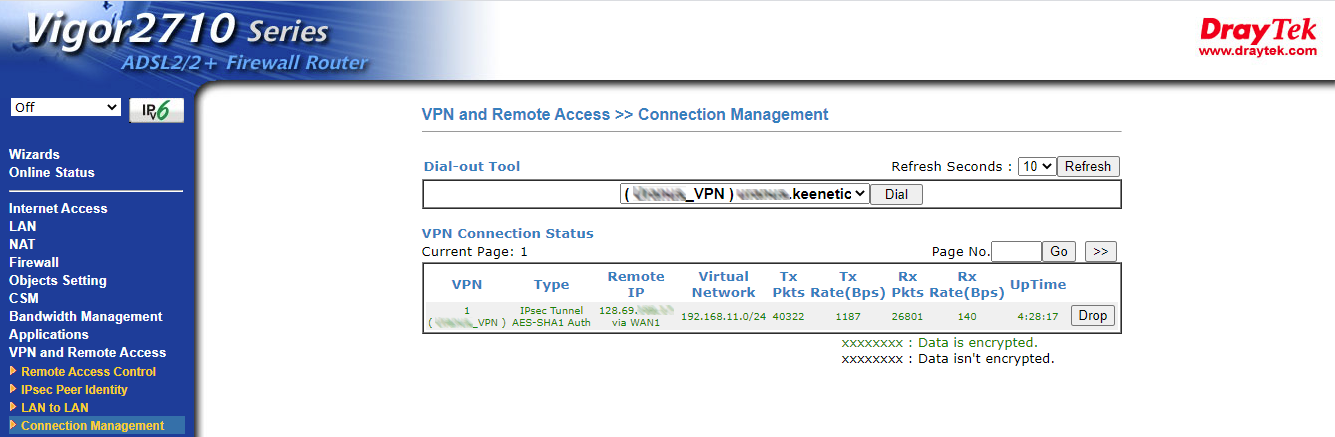Click the Virtual Network value 192.168.11.0/24
Image resolution: width=1335 pixels, height=437 pixels.
pos(723,316)
